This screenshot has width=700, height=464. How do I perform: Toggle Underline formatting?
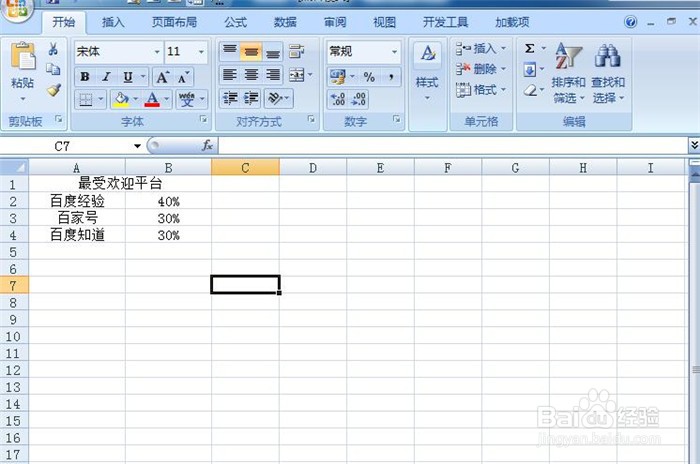point(128,77)
